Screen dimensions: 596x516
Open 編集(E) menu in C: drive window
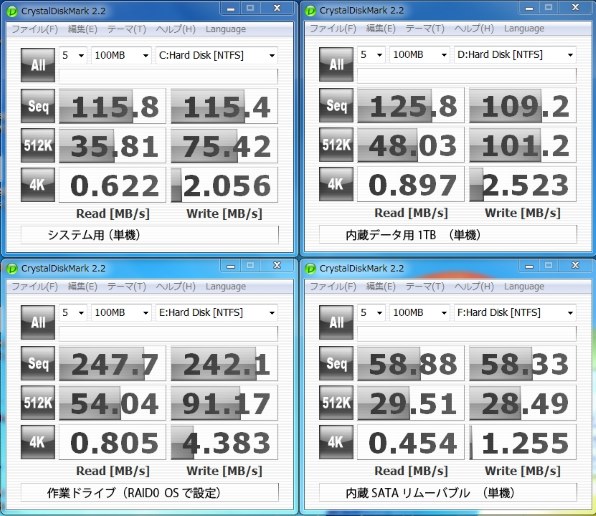click(x=82, y=29)
